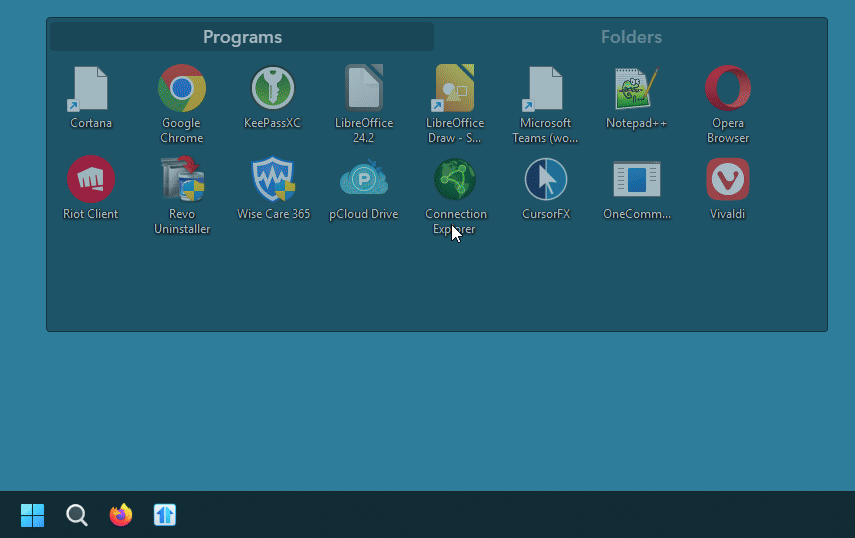The height and width of the screenshot is (538, 855).
Task: Open the Cortana shortcut
Action: pos(90,90)
